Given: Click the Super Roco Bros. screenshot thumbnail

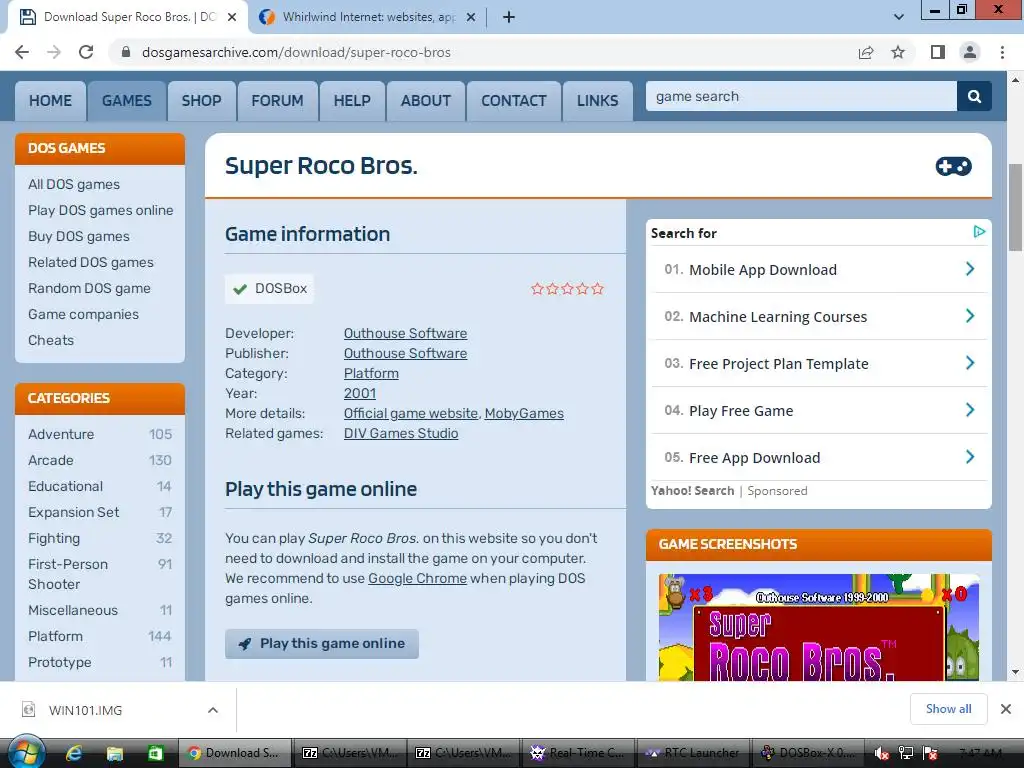Looking at the screenshot, I should pyautogui.click(x=819, y=627).
